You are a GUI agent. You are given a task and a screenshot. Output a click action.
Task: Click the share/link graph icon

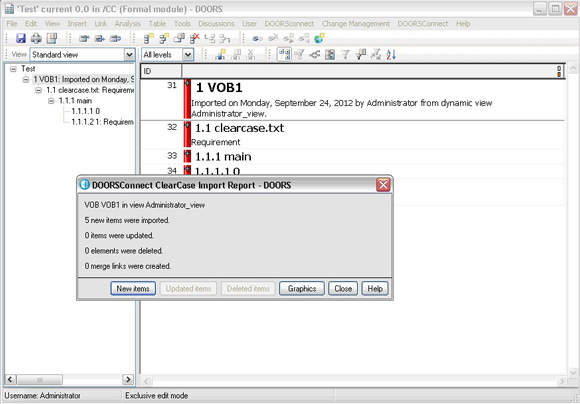[314, 55]
